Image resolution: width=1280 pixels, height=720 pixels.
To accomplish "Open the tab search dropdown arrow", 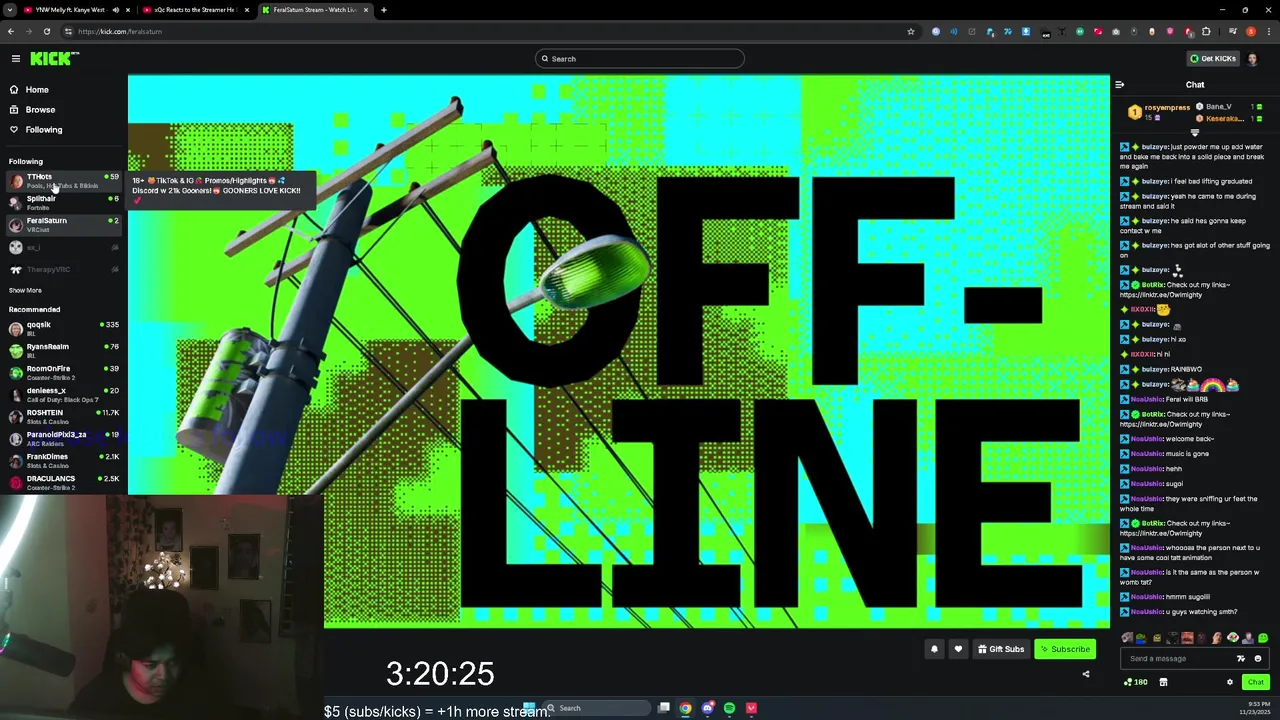I will tap(9, 10).
